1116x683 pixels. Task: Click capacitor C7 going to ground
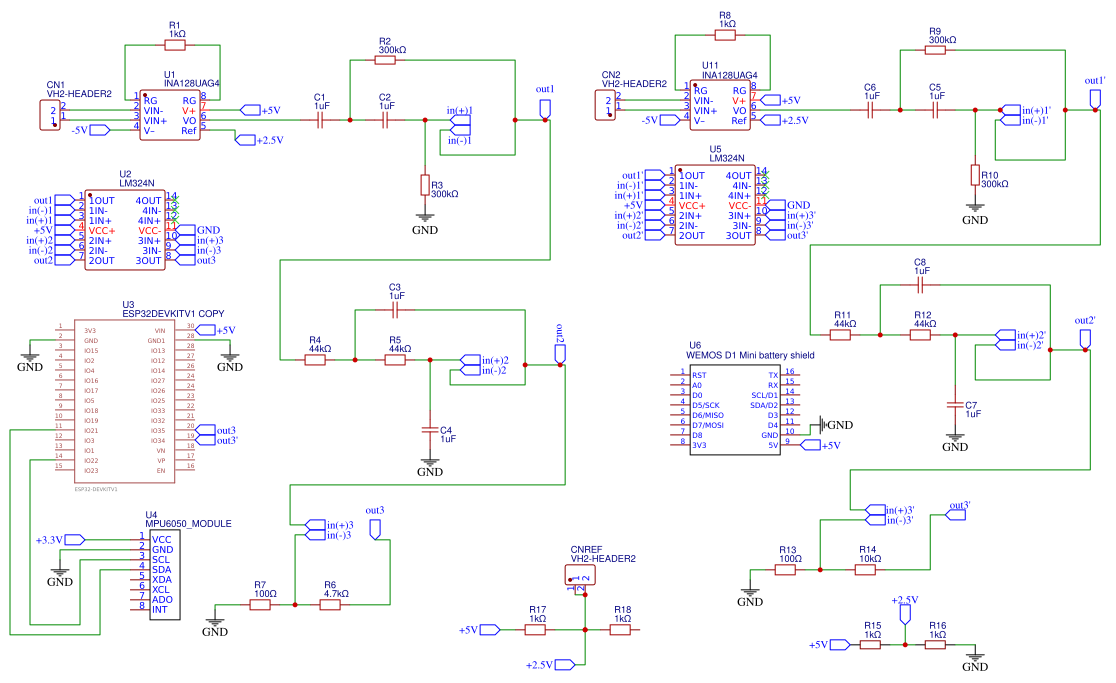point(955,405)
